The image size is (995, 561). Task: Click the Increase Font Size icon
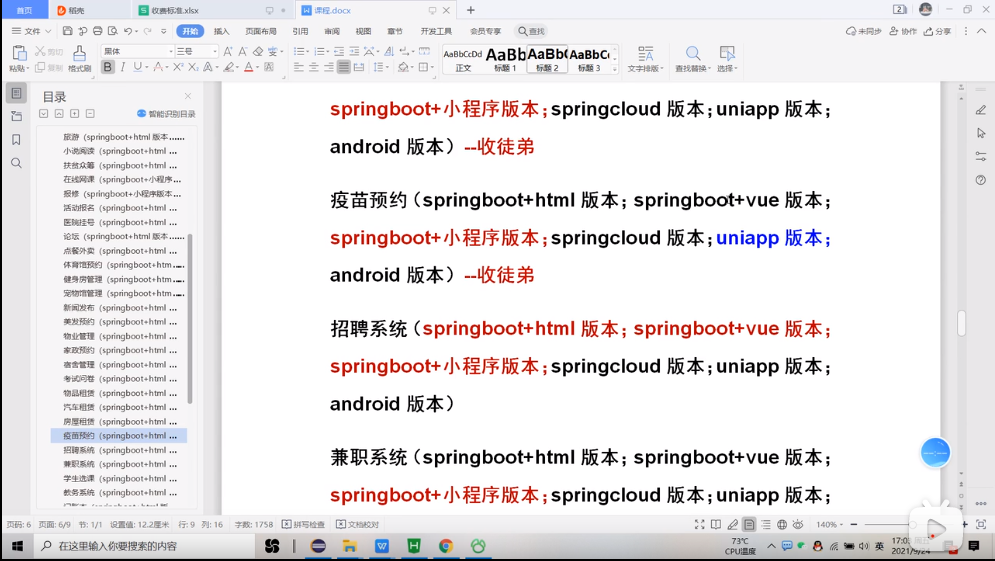coord(228,51)
